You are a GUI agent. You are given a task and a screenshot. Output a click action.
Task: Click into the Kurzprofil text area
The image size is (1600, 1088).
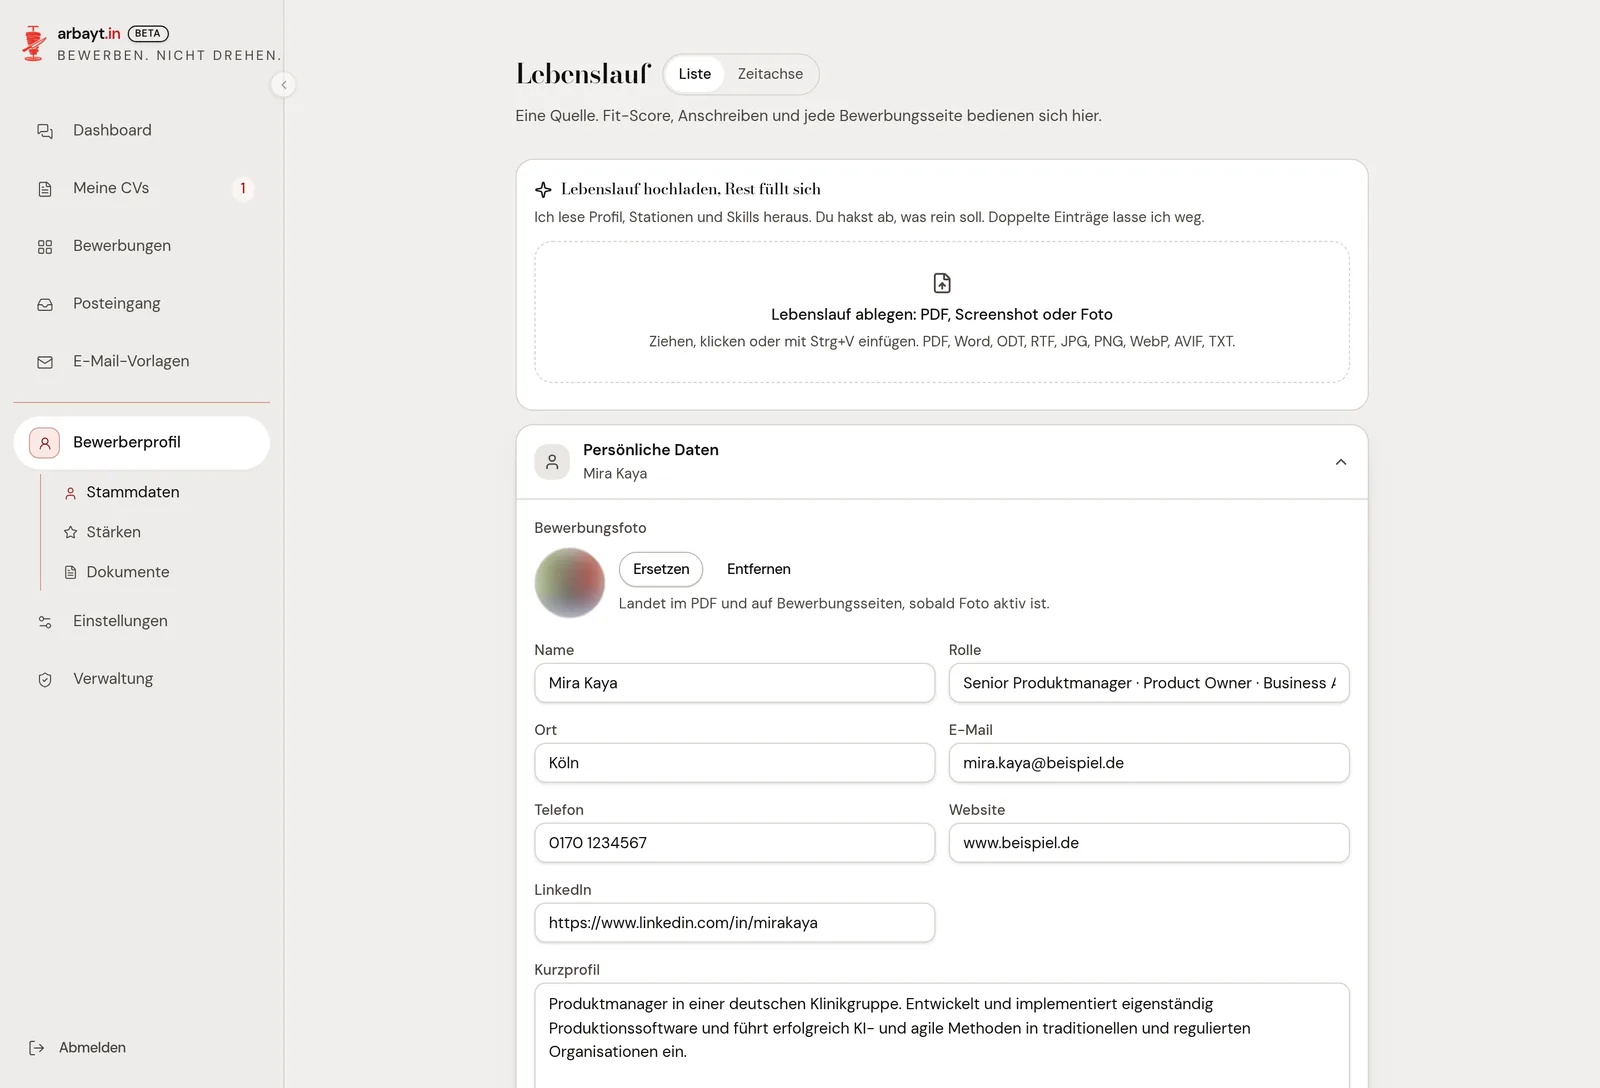[x=942, y=1035]
